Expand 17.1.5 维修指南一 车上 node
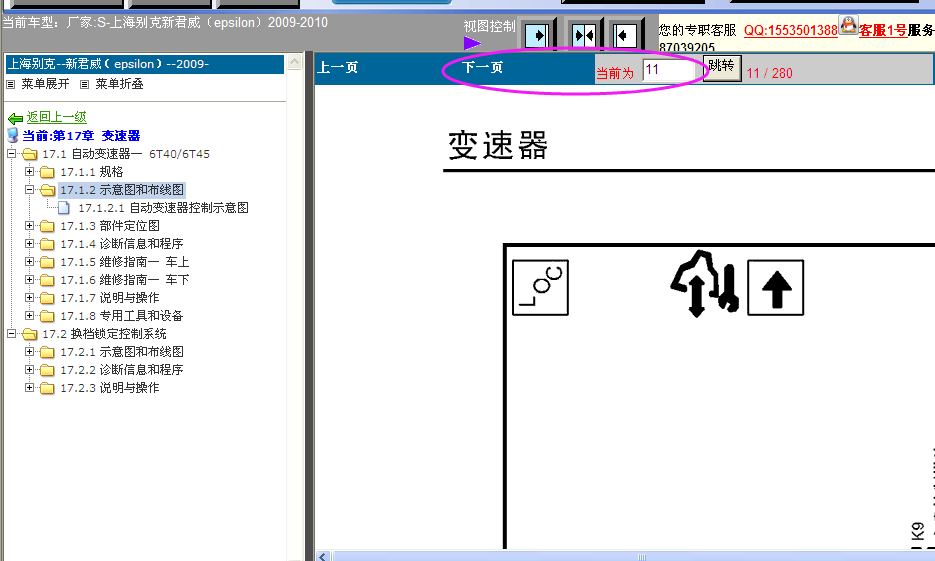Screen dimensions: 935x561 click(x=29, y=261)
